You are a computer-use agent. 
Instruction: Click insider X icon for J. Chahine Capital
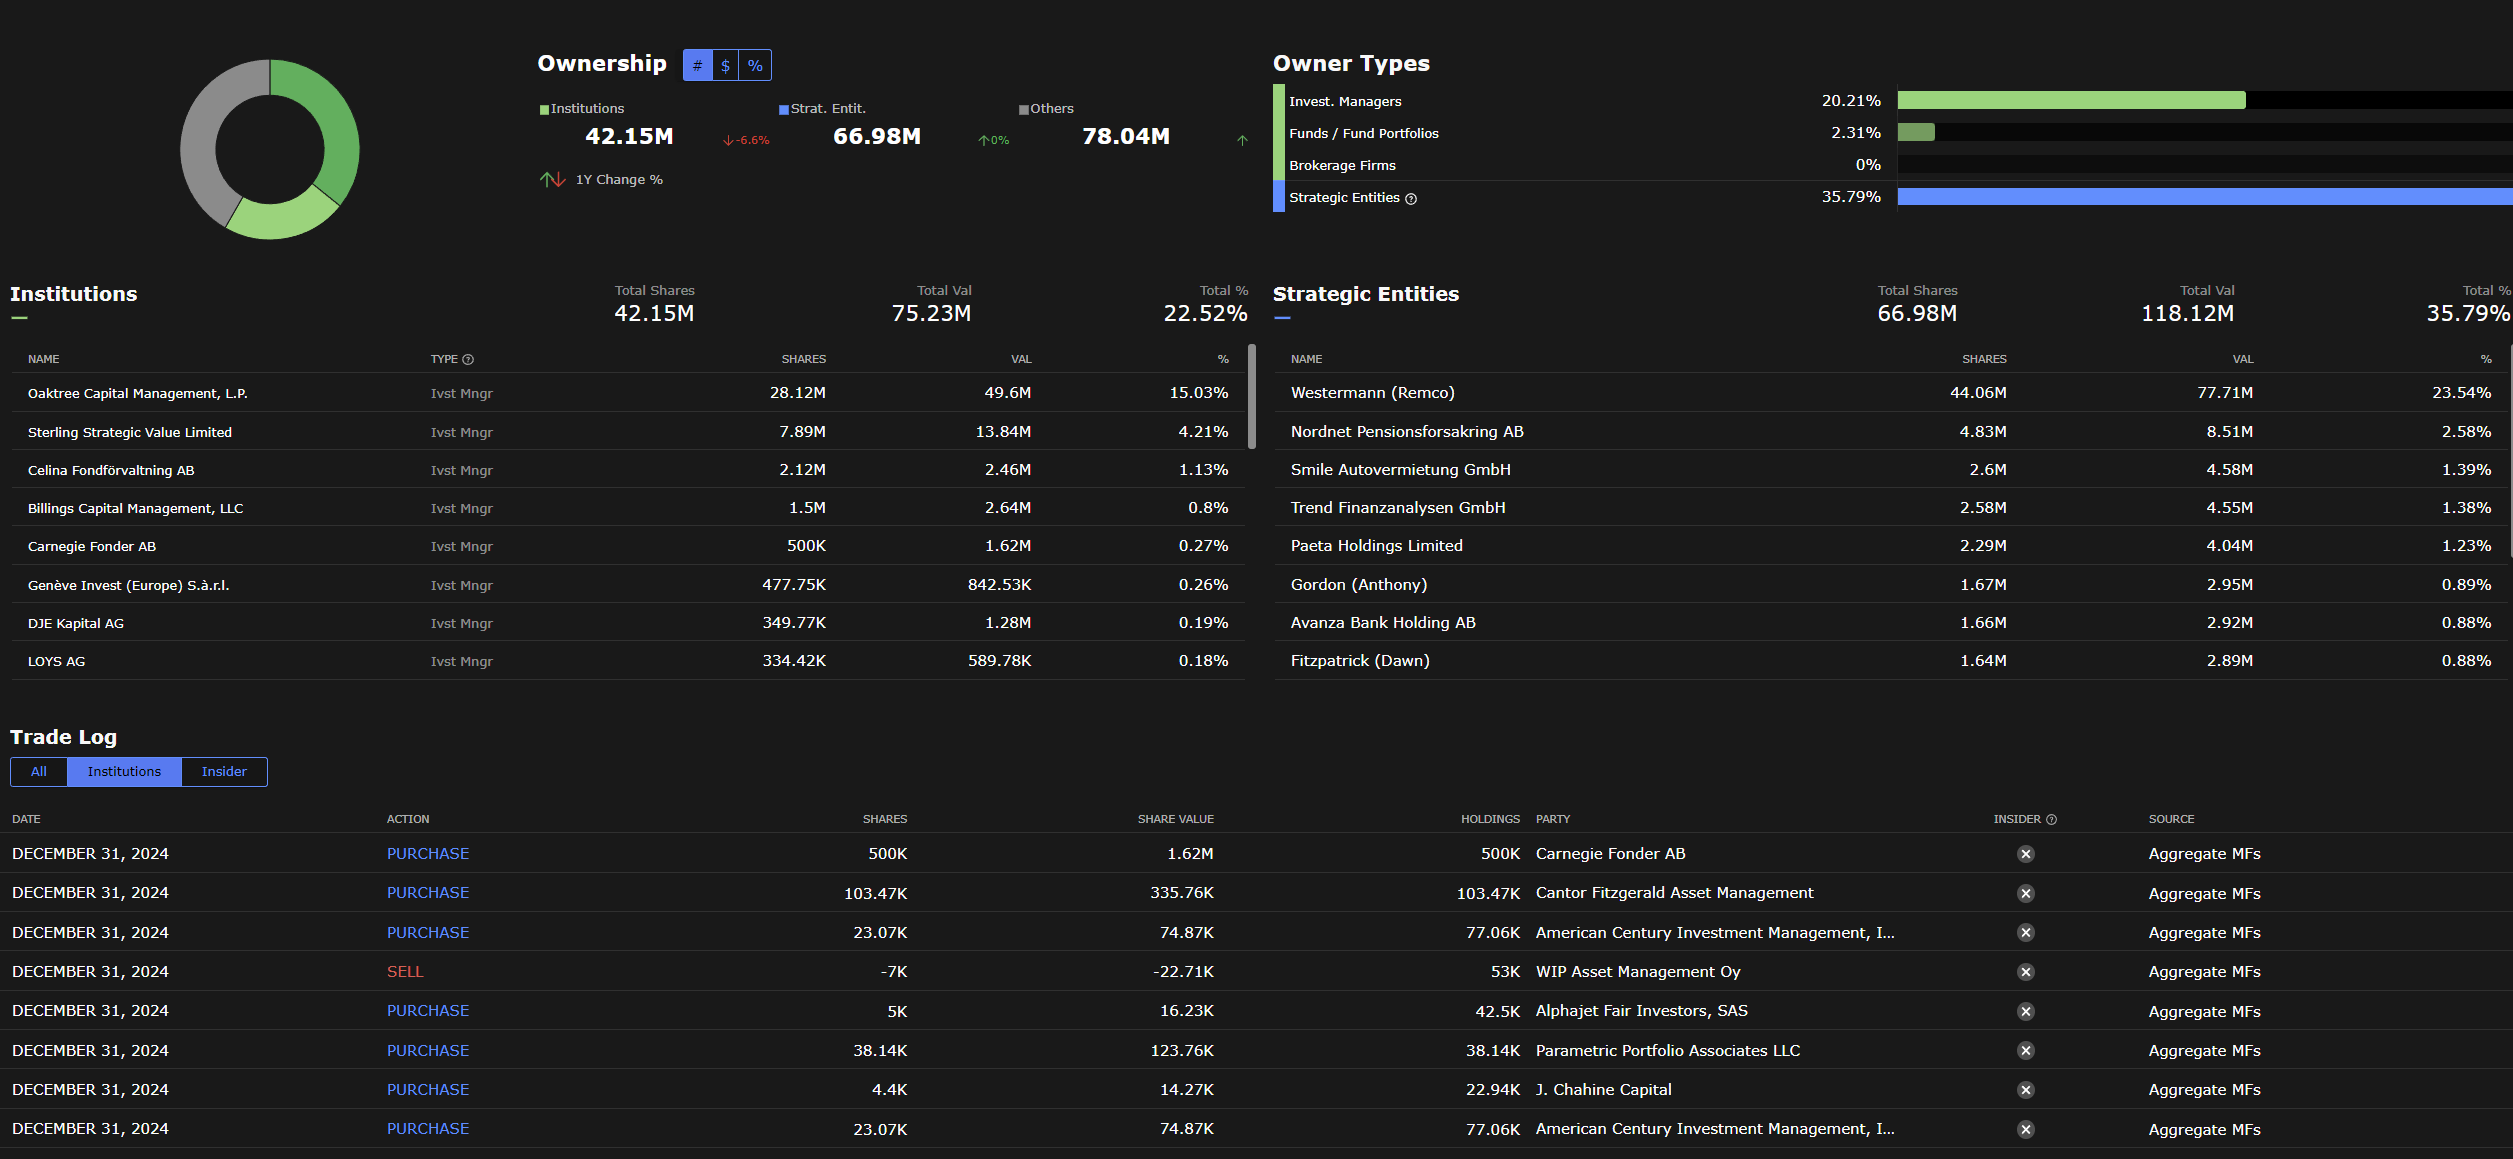2025,1090
